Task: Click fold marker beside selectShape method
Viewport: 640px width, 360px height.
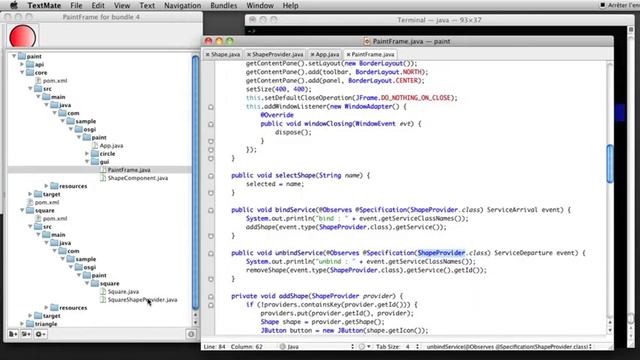Action: point(211,176)
